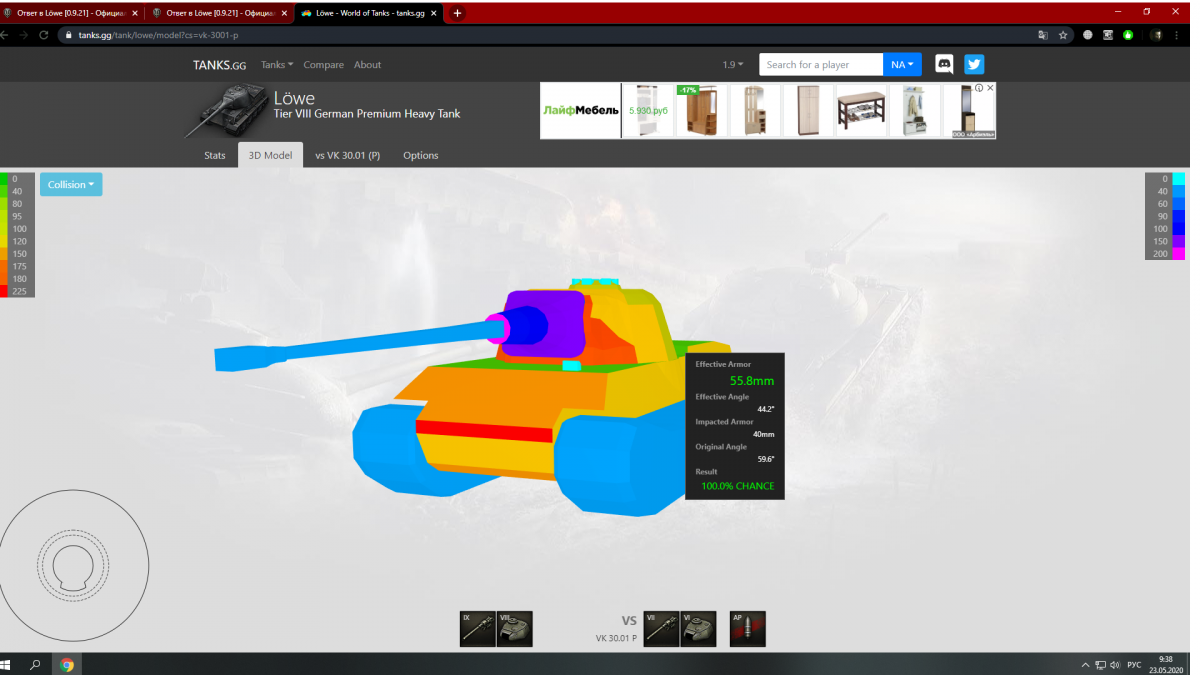Open the Tanks dropdown menu

coord(277,65)
